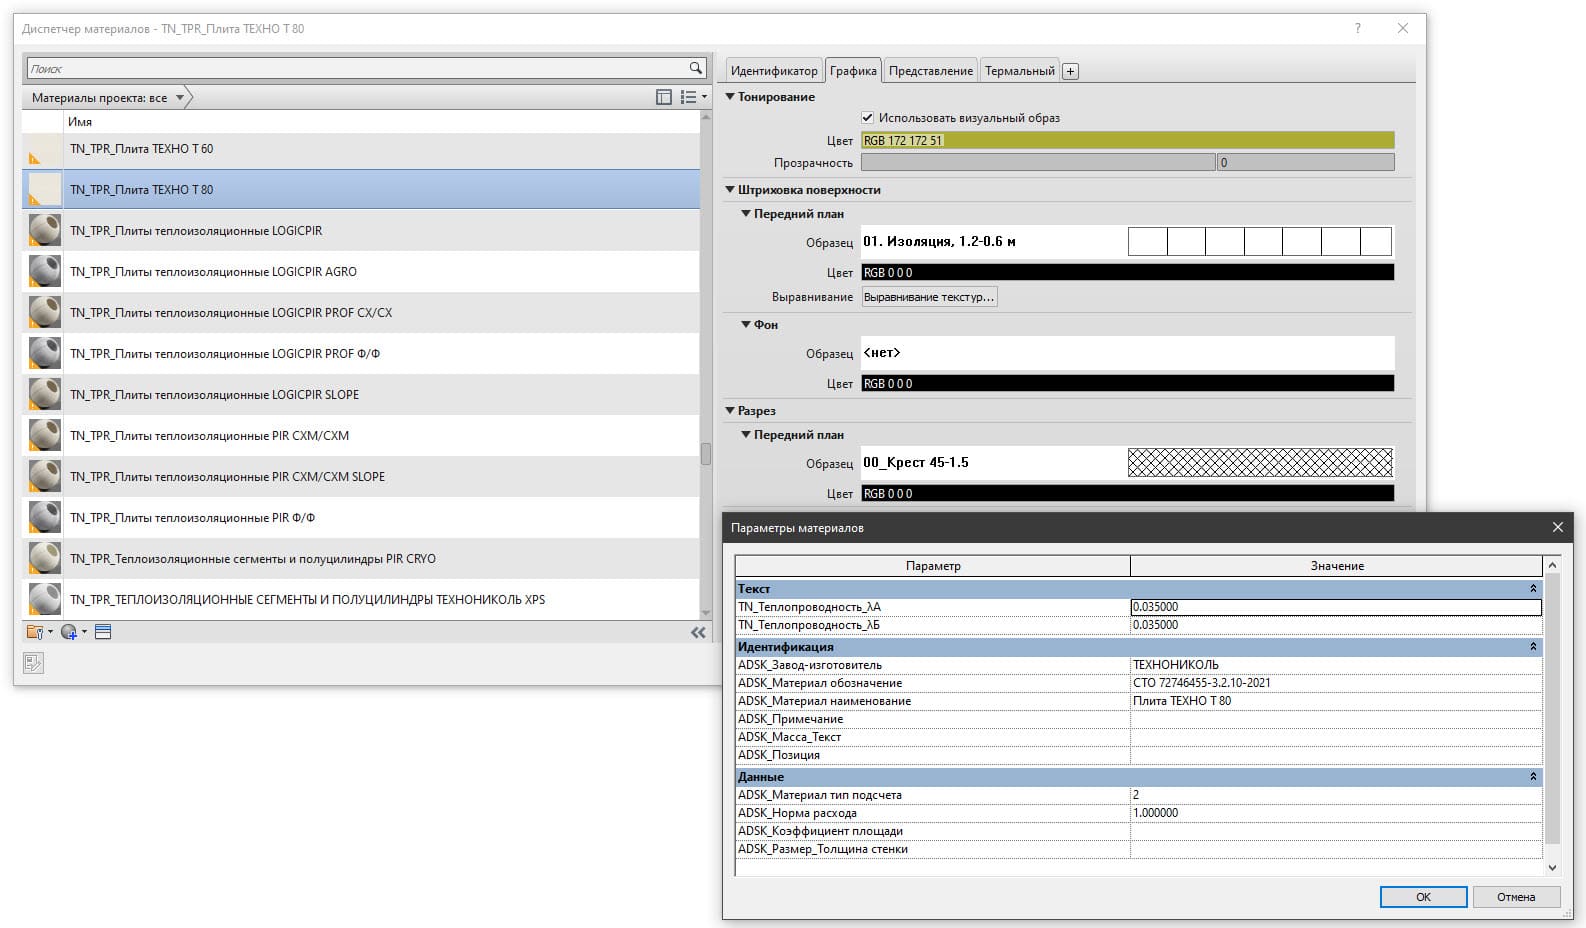Collapse the material list with double chevron

coord(698,632)
